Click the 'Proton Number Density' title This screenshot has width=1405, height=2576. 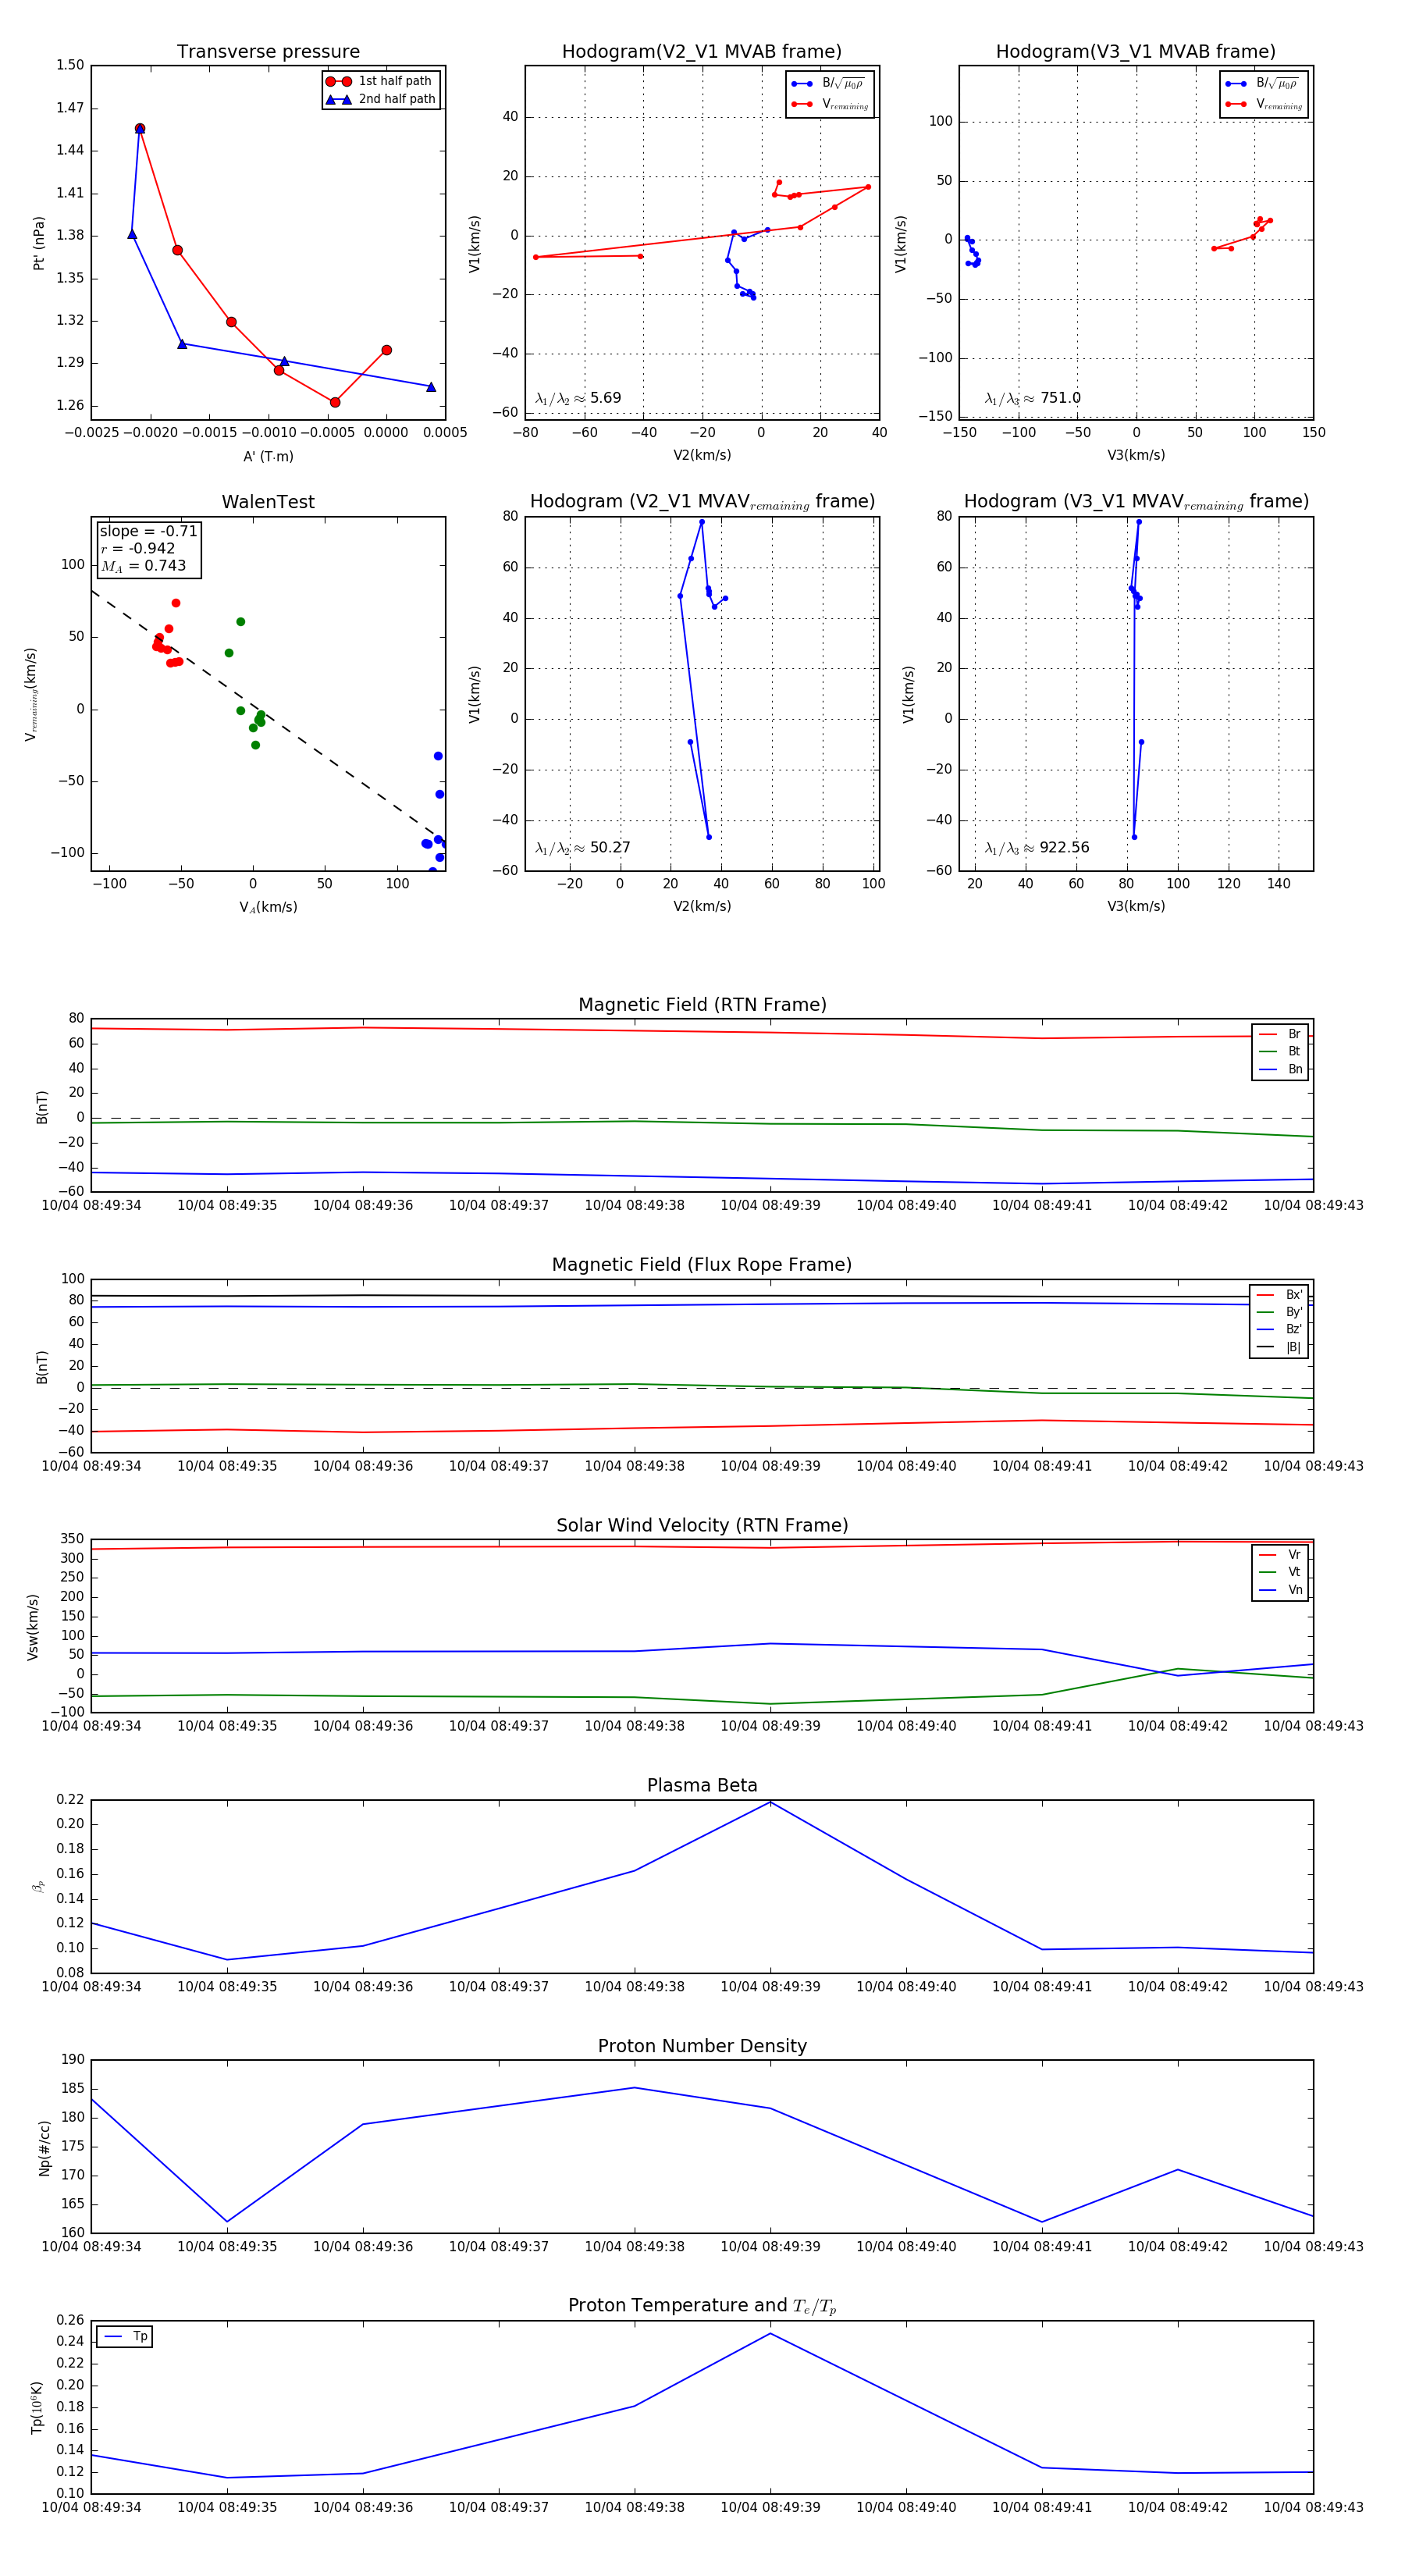(702, 2045)
